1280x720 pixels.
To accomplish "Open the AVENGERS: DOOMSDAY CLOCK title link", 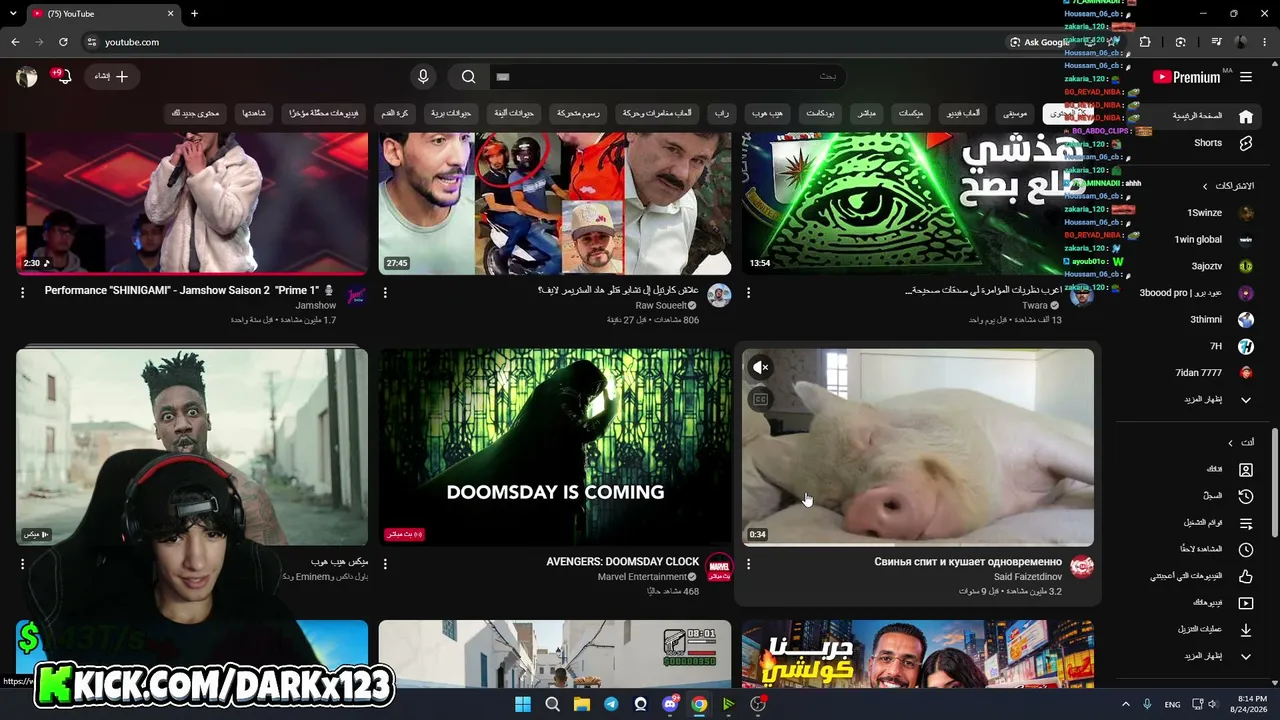I will pos(623,562).
